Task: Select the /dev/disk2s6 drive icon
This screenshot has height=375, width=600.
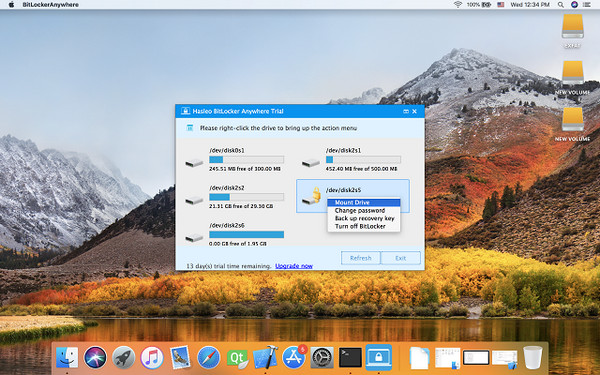Action: (194, 238)
